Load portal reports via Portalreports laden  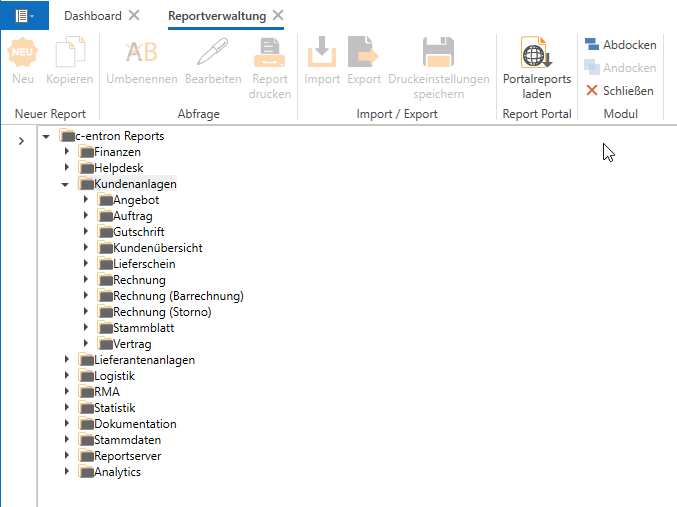click(x=537, y=68)
